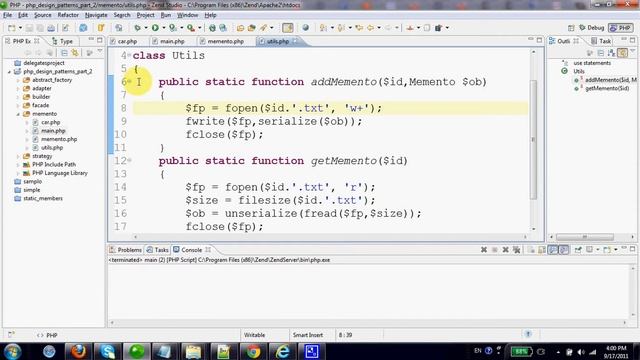Click the Debug bug icon in main toolbar

click(138, 28)
